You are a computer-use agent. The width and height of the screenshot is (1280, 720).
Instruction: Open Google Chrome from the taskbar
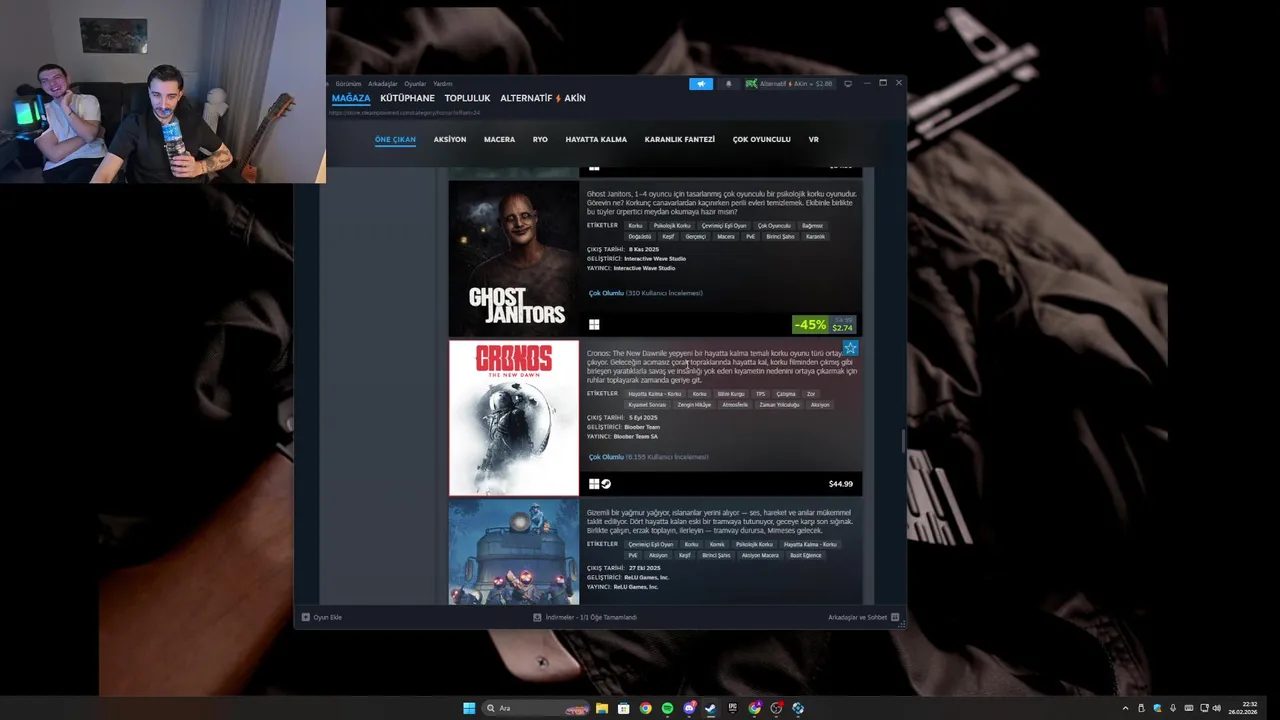click(646, 708)
